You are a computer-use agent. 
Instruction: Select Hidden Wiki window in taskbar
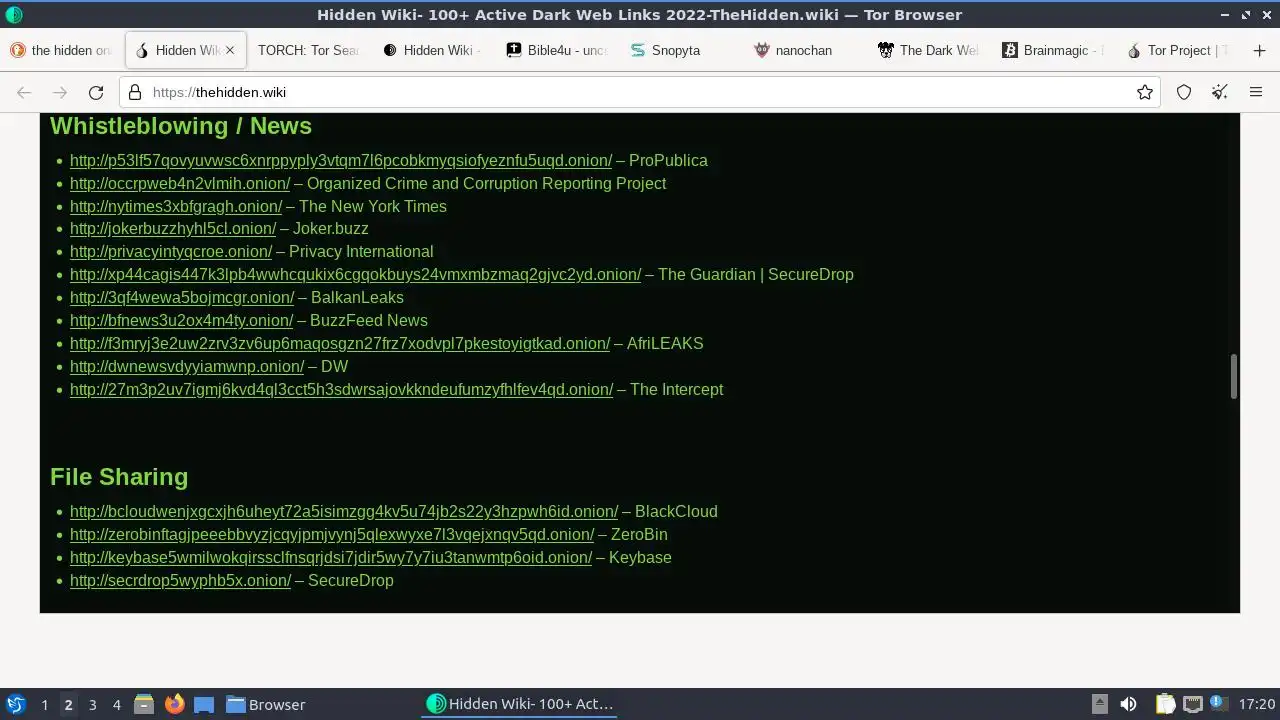point(520,704)
